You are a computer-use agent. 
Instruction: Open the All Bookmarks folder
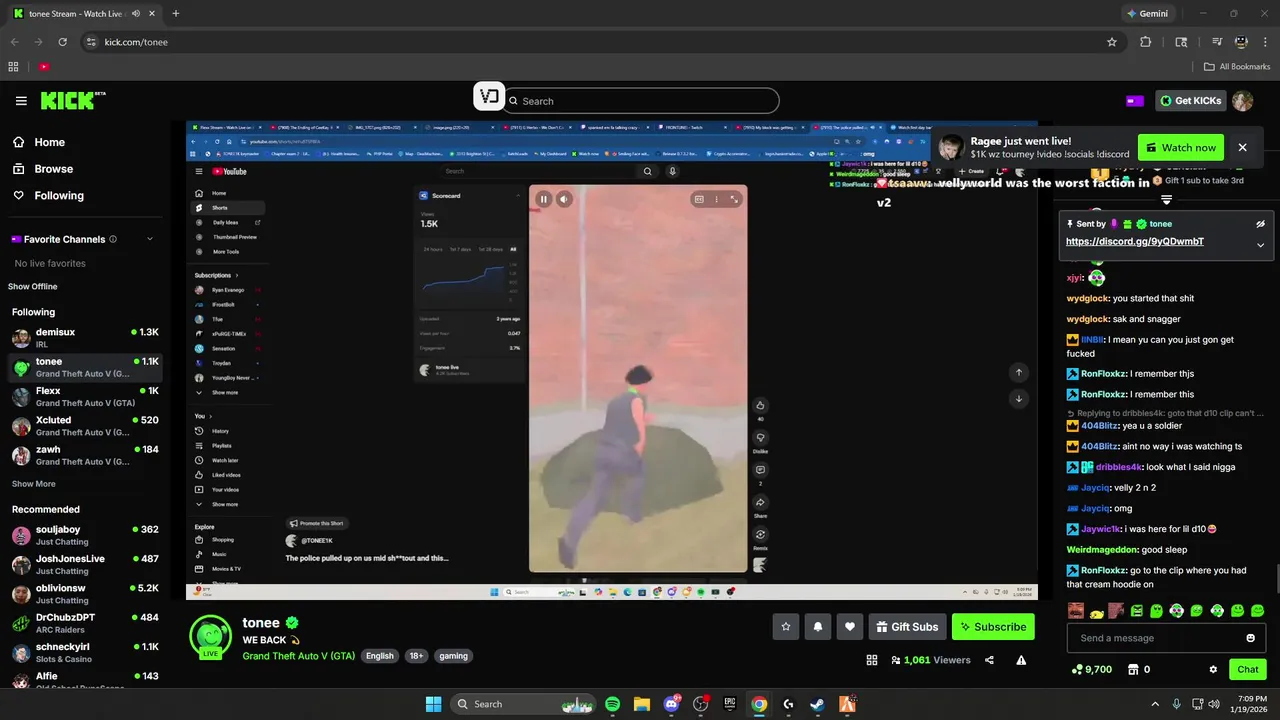[1237, 67]
